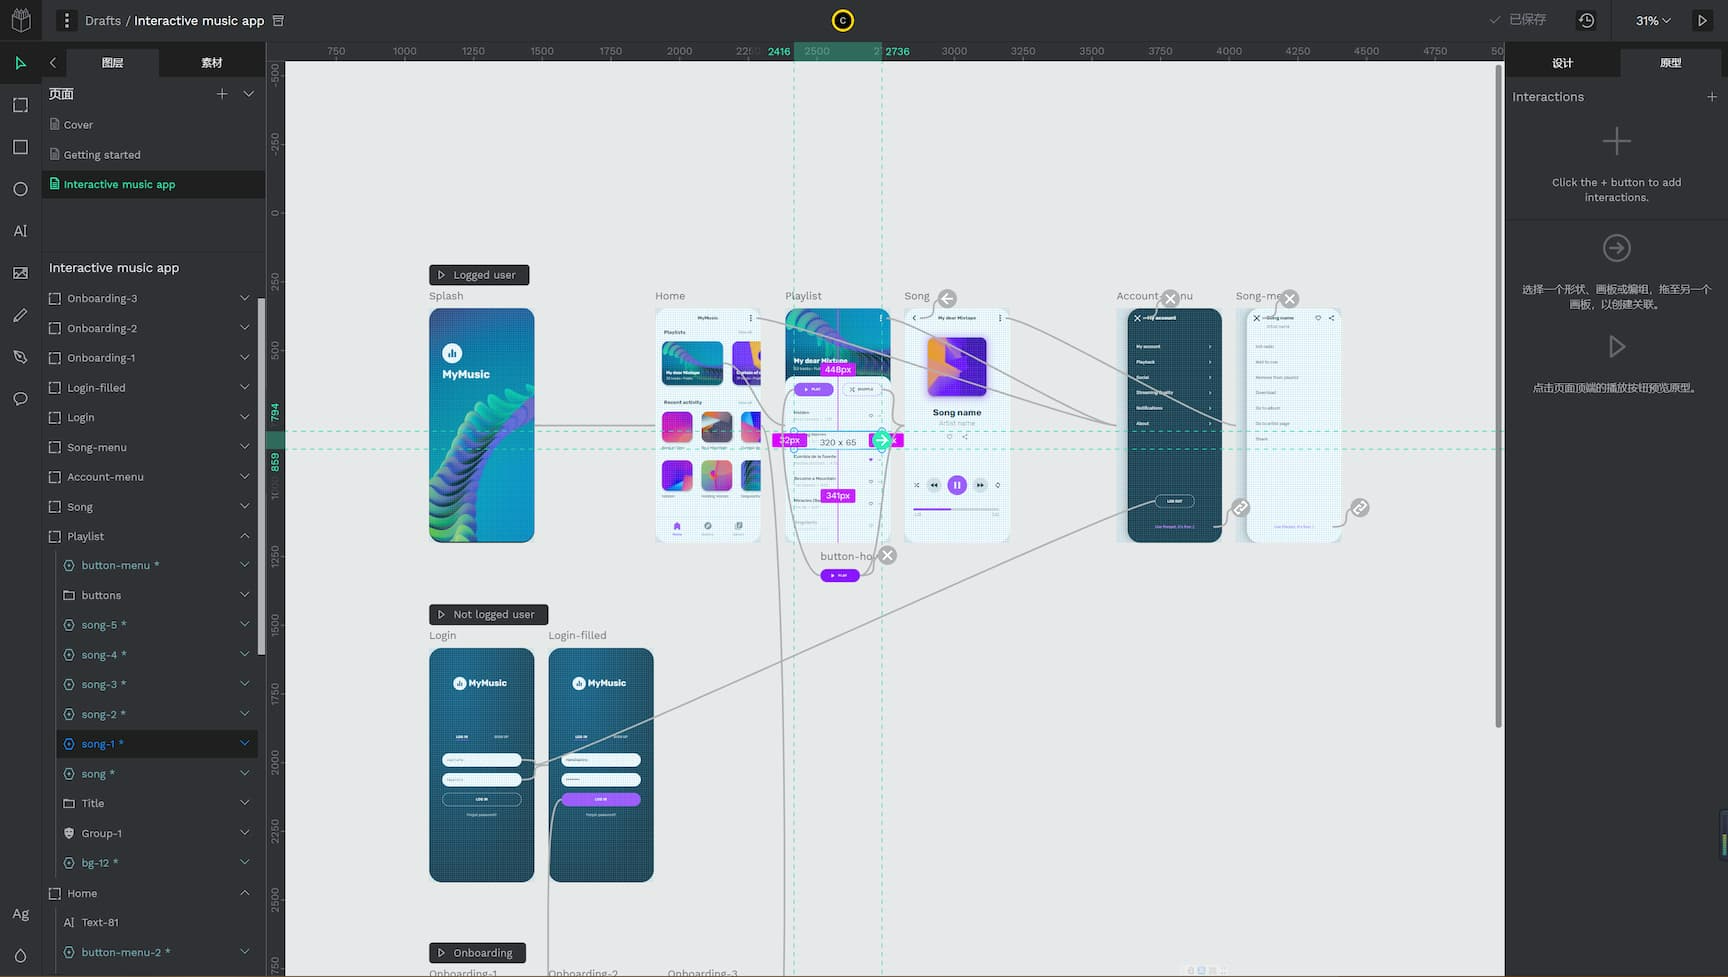Switch to the 素材 assets tab
This screenshot has width=1728, height=977.
click(x=211, y=63)
